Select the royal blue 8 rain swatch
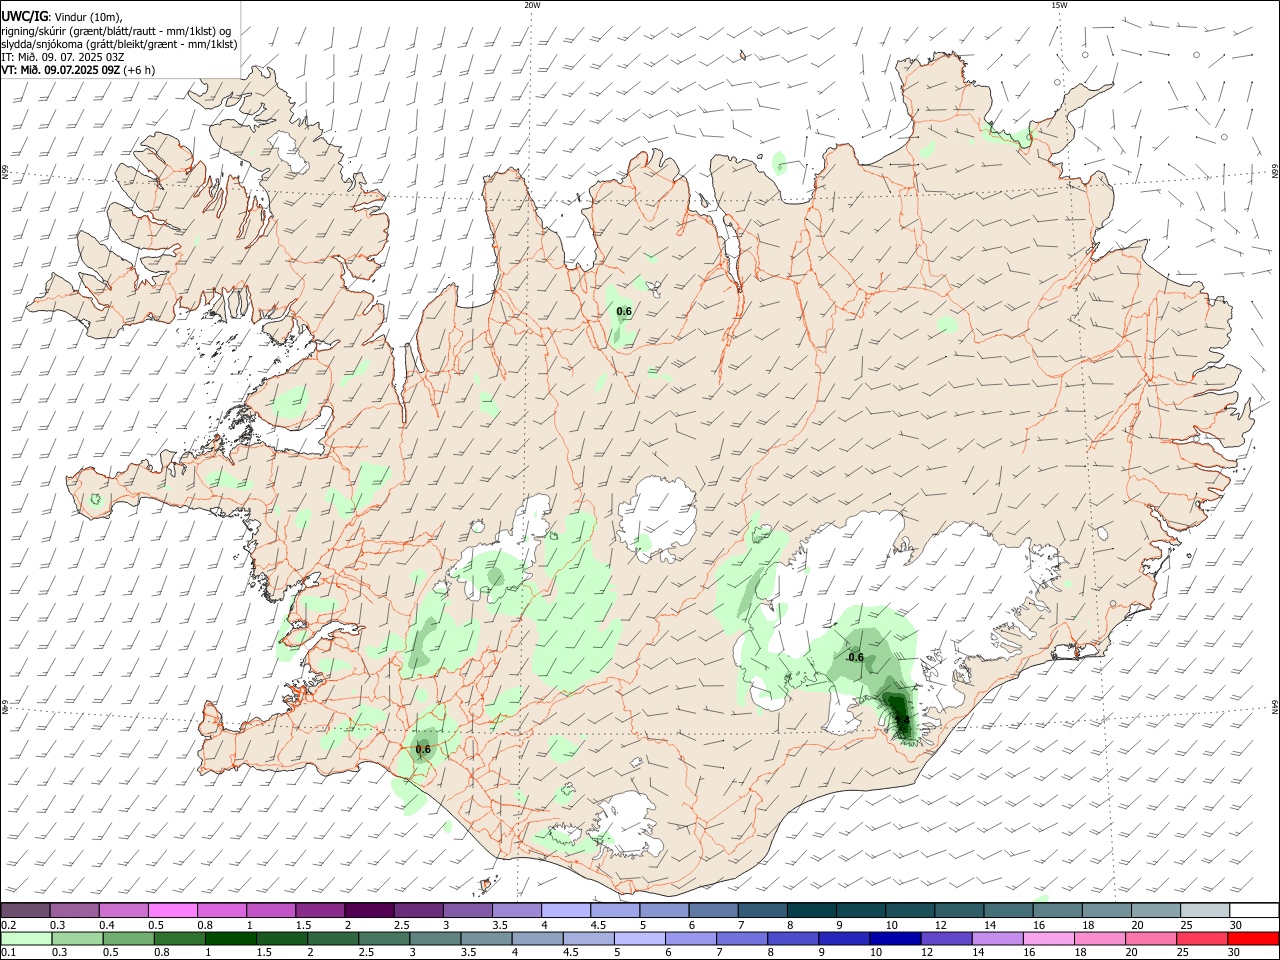 (x=793, y=939)
